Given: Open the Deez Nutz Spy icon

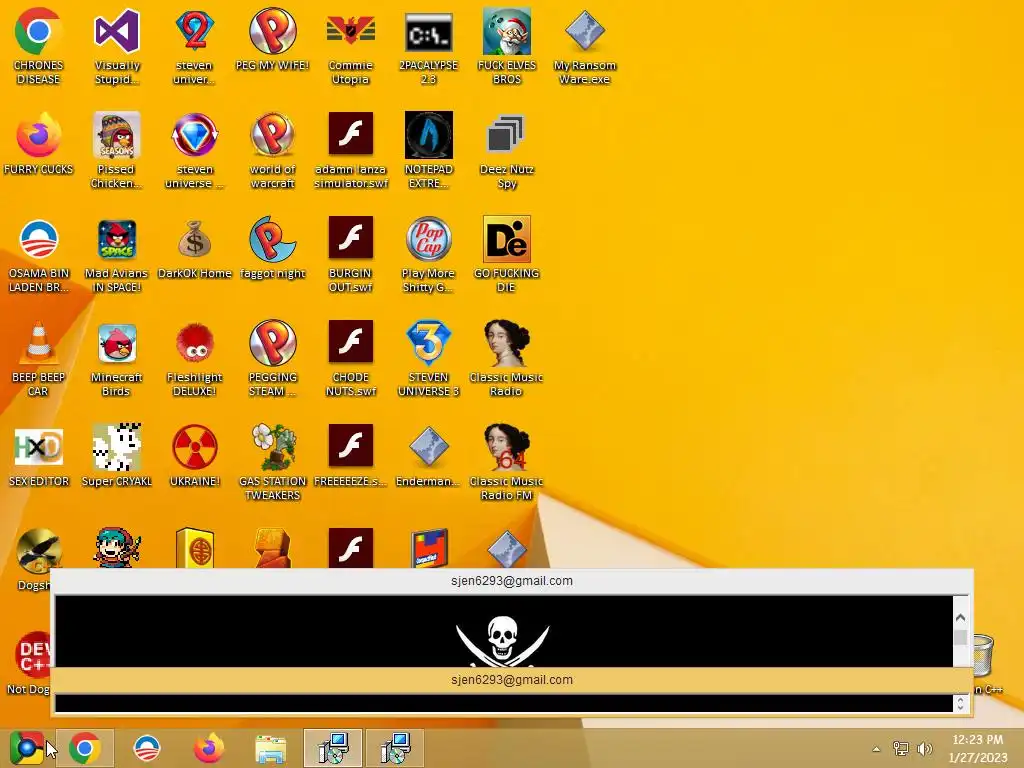Looking at the screenshot, I should coord(507,135).
